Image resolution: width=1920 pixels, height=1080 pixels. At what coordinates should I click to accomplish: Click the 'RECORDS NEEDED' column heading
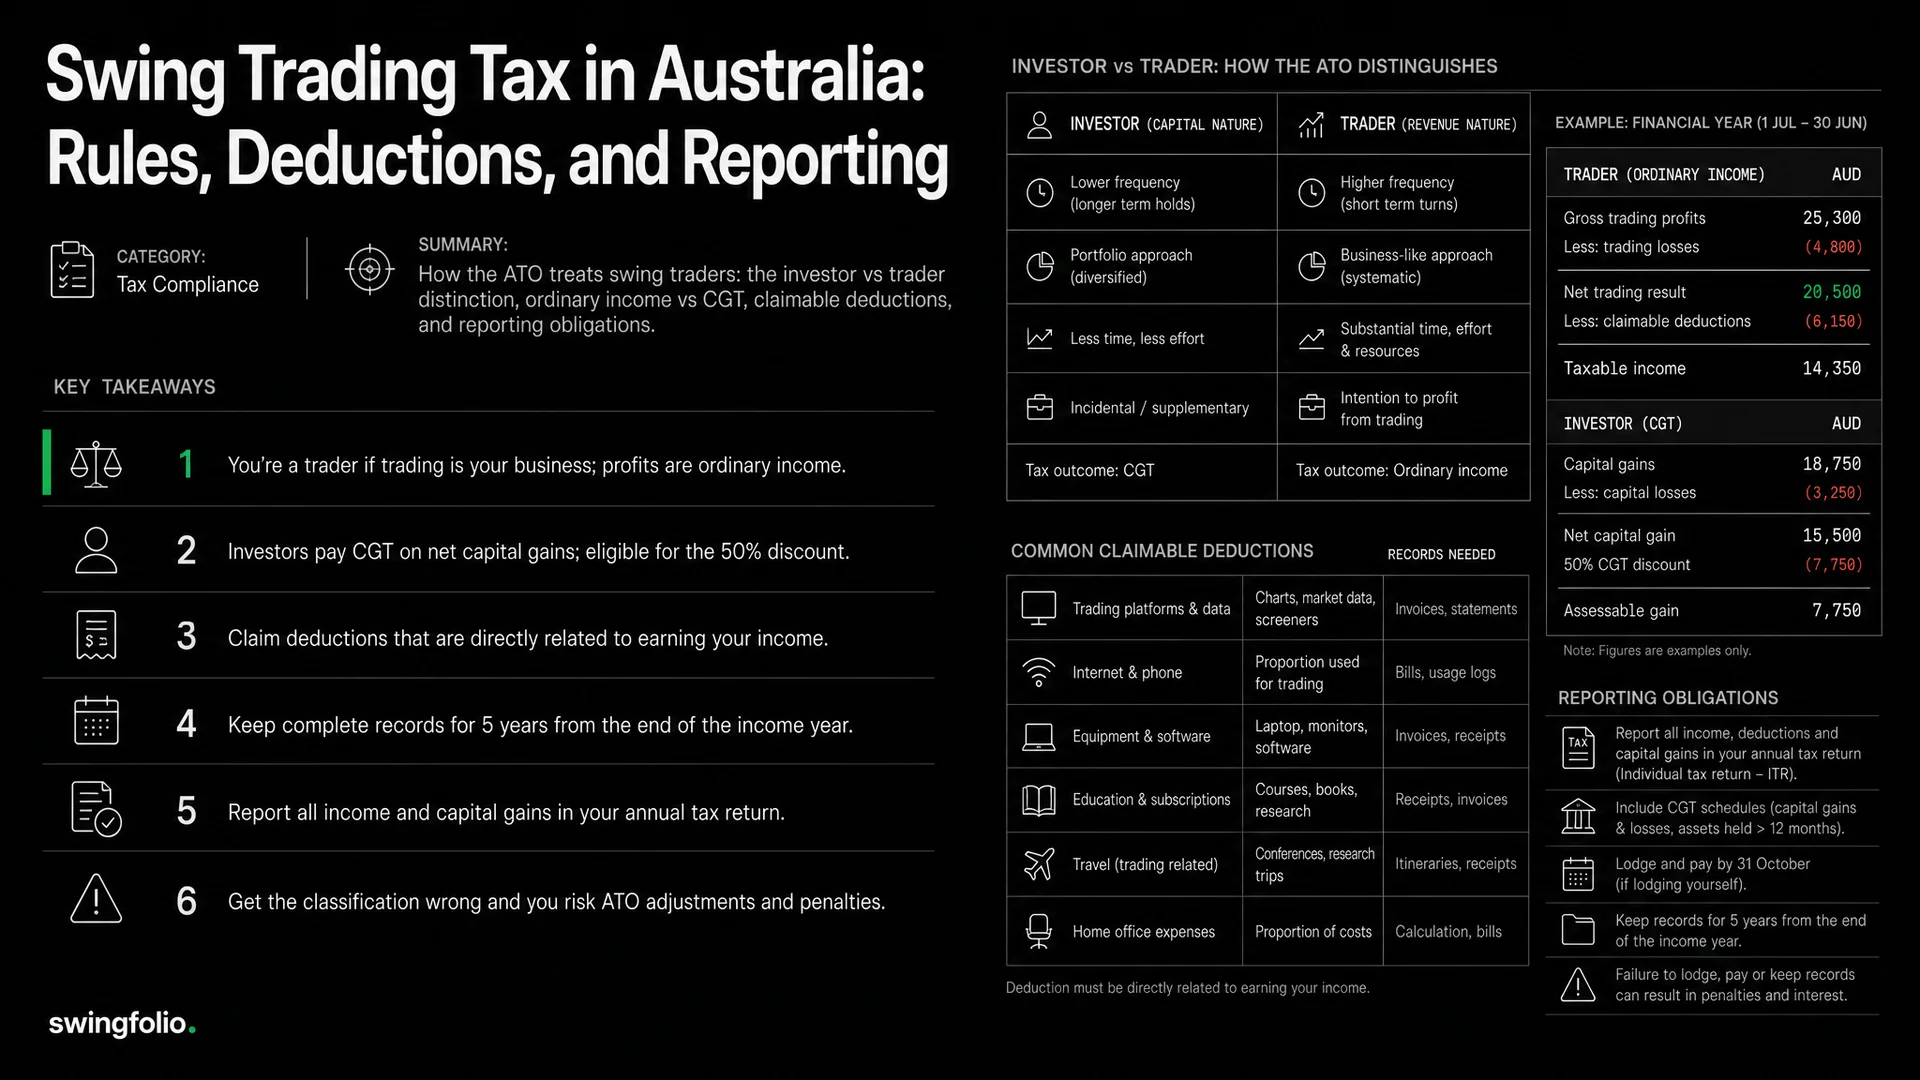1441,554
